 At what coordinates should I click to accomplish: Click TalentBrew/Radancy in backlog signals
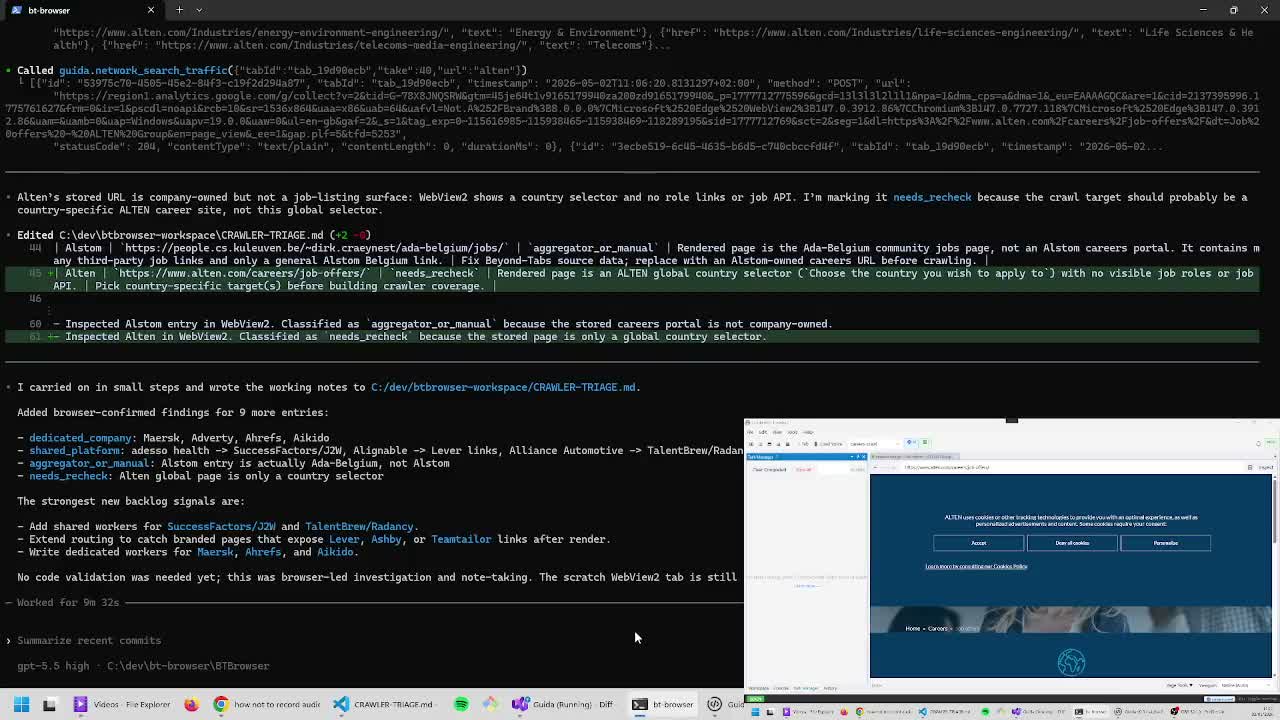tap(359, 526)
